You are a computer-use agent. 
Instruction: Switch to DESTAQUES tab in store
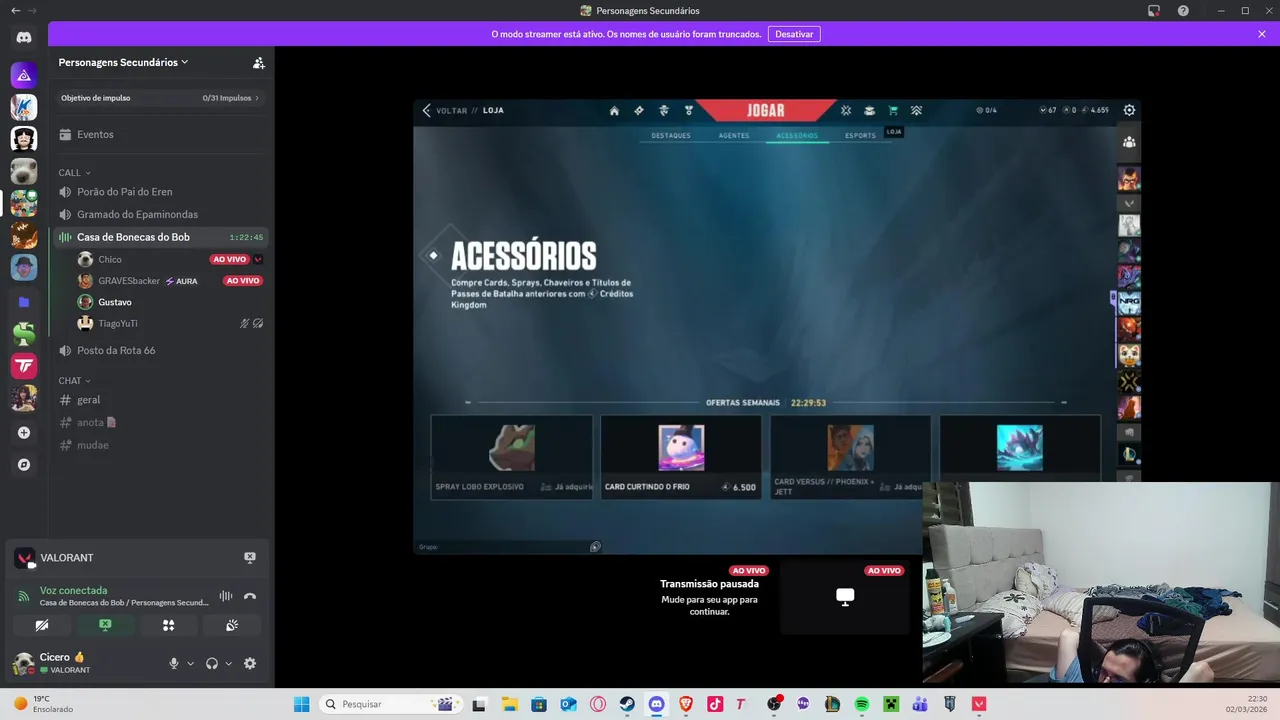point(671,135)
